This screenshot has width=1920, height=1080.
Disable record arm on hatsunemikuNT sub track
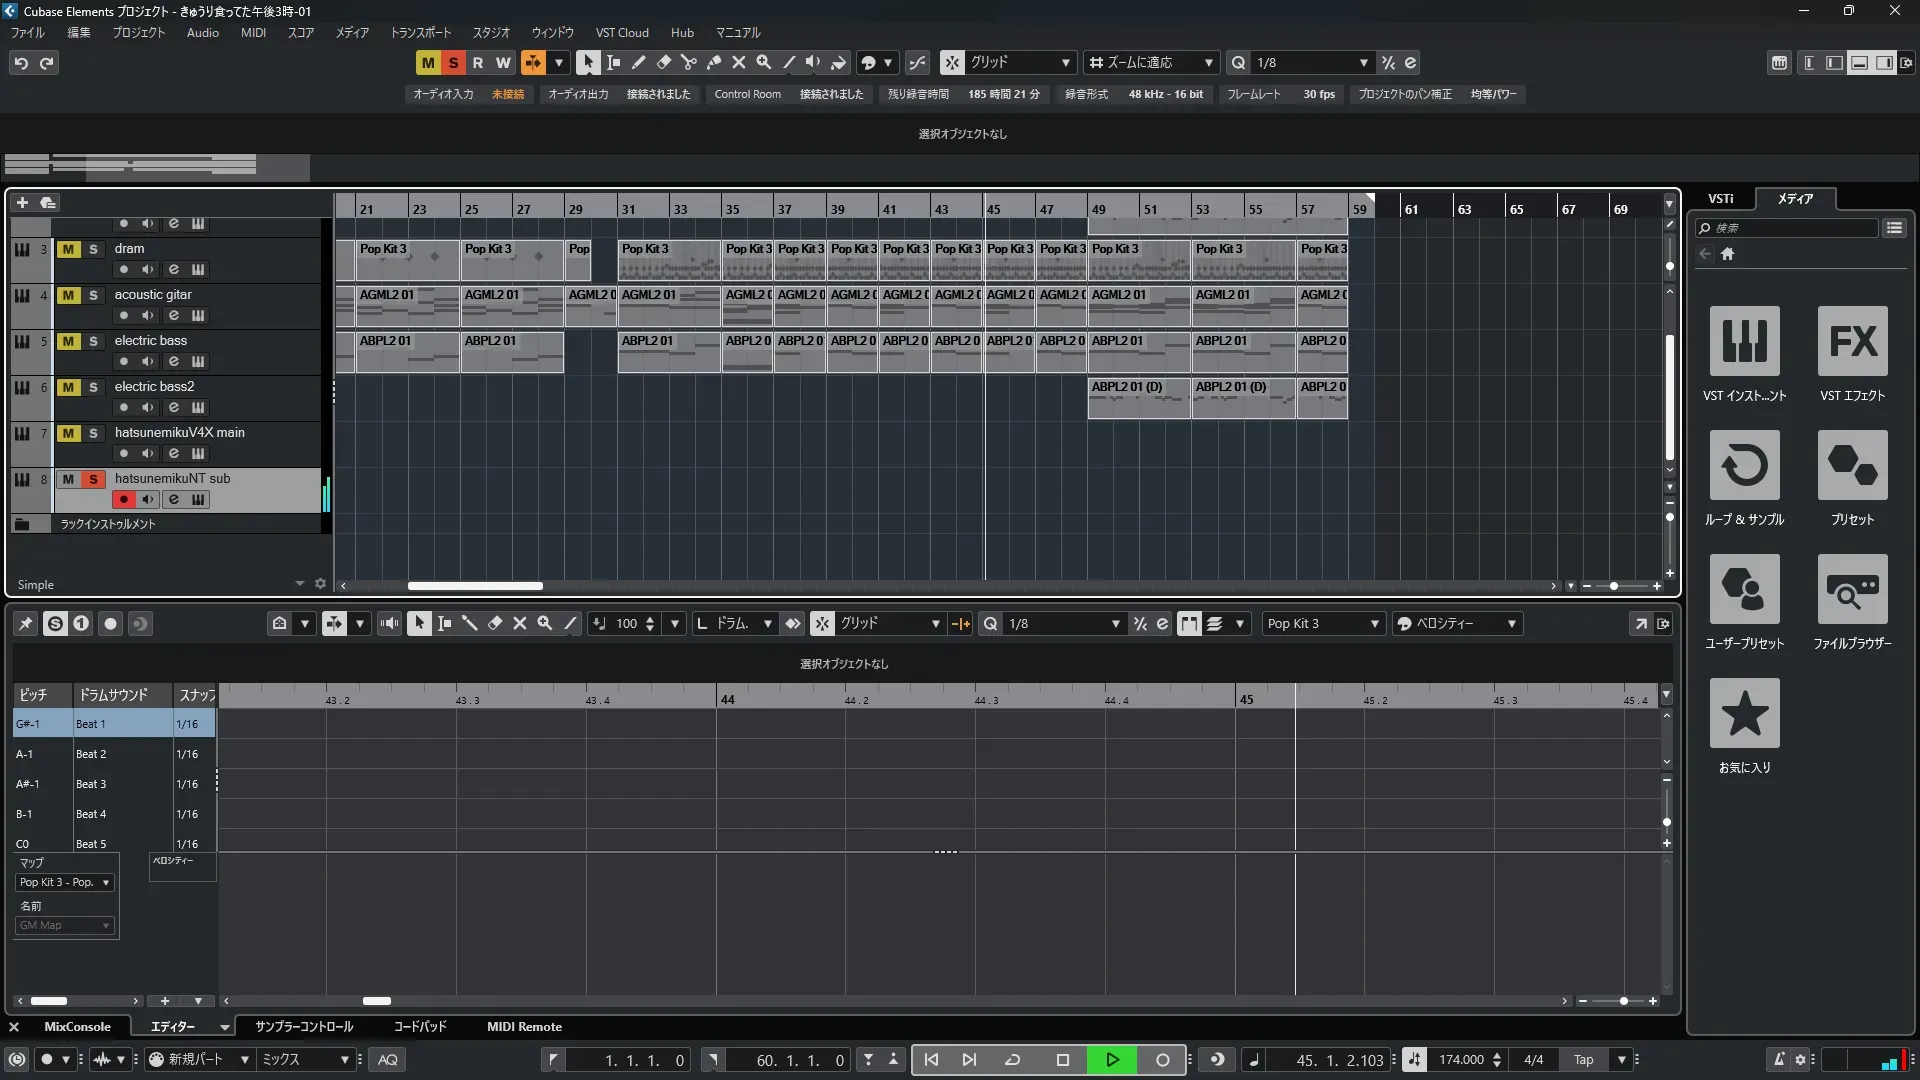(x=124, y=499)
